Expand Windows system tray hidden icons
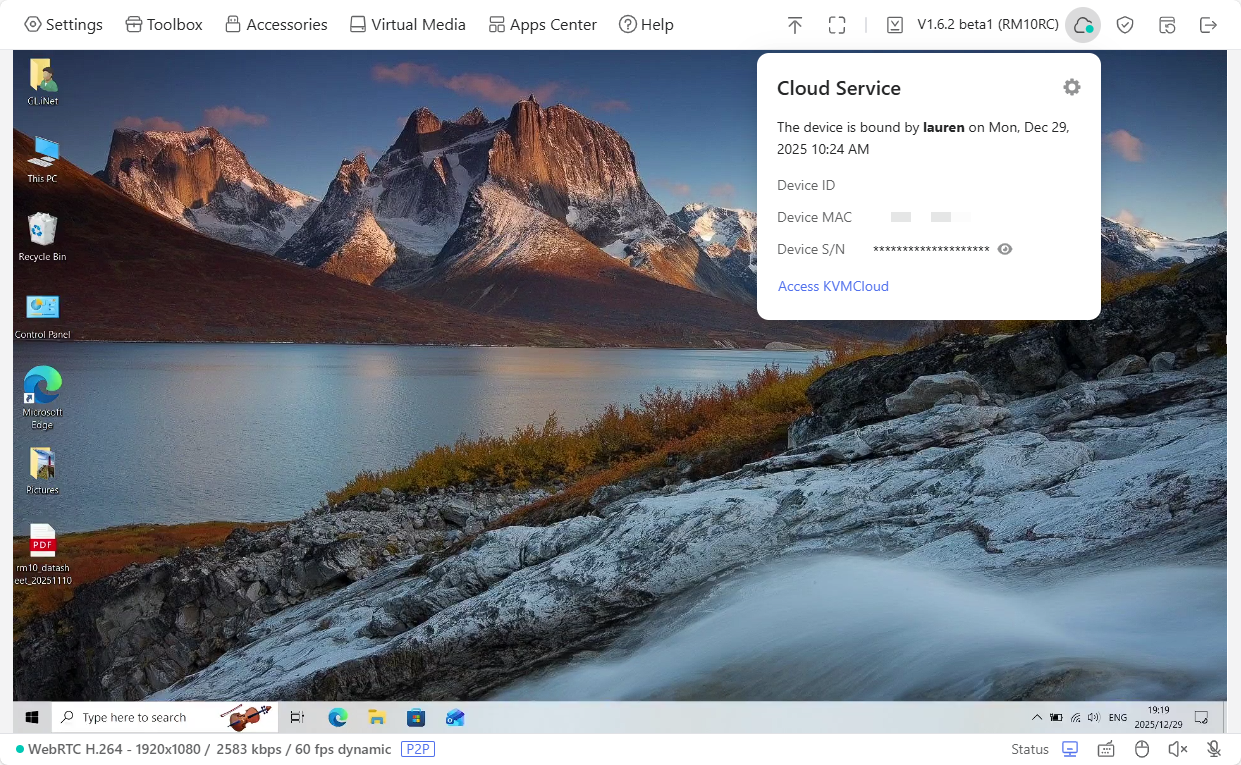 click(x=1036, y=717)
